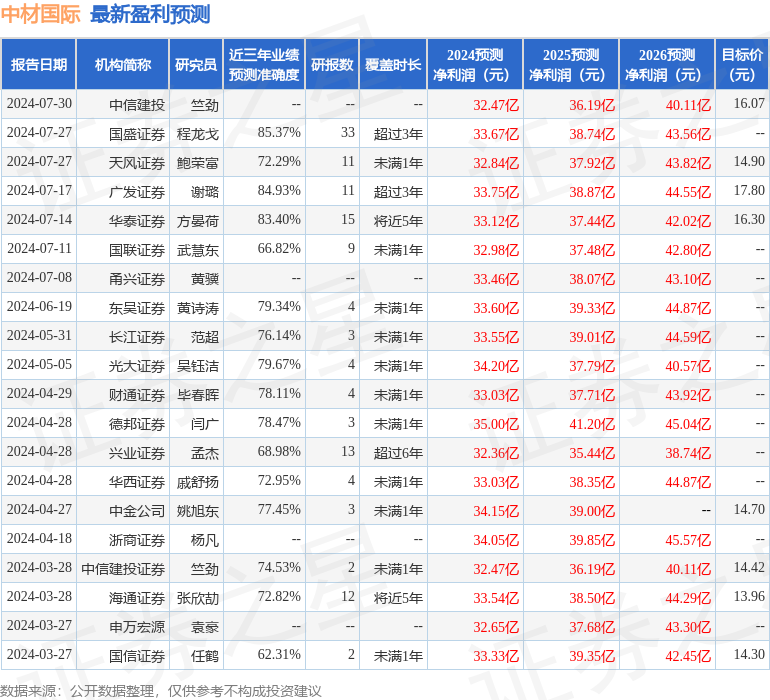Click 2025 forecast value 39.01亿
The image size is (770, 700).
[592, 337]
